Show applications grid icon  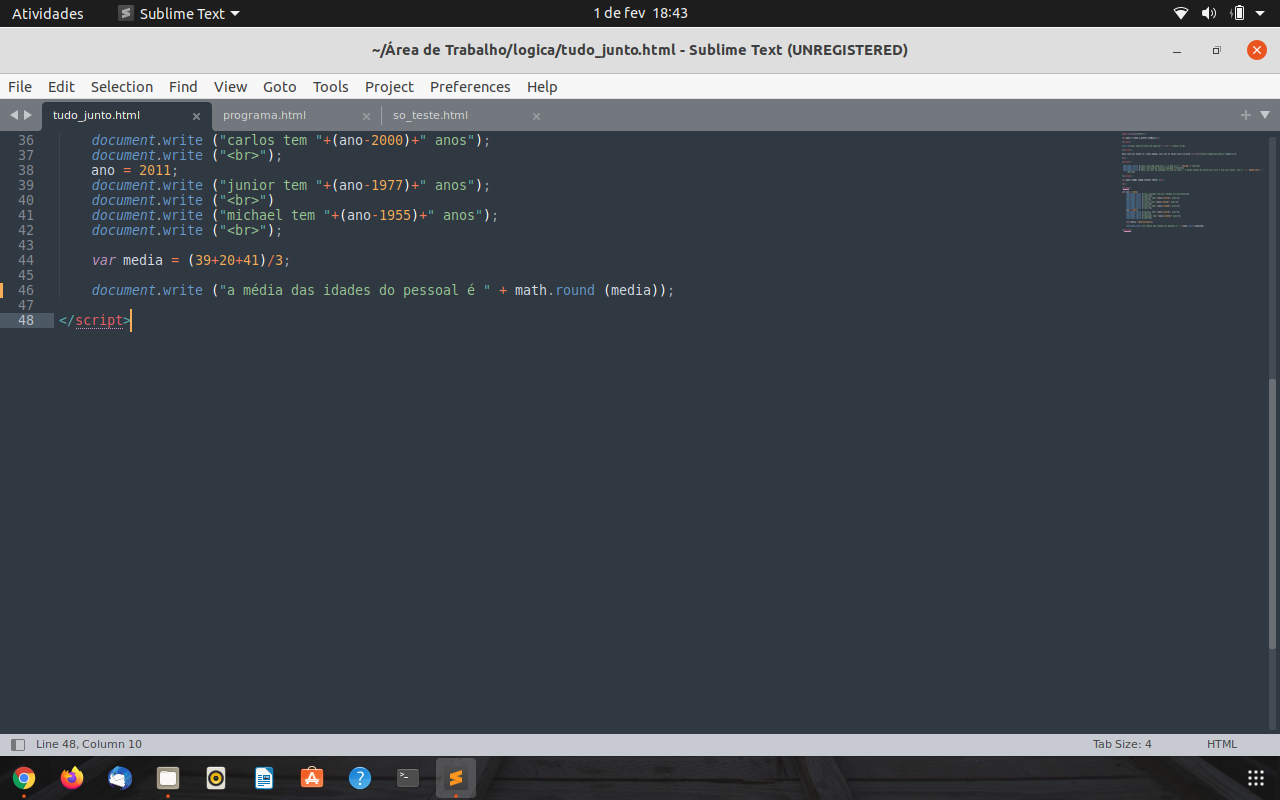click(1256, 778)
